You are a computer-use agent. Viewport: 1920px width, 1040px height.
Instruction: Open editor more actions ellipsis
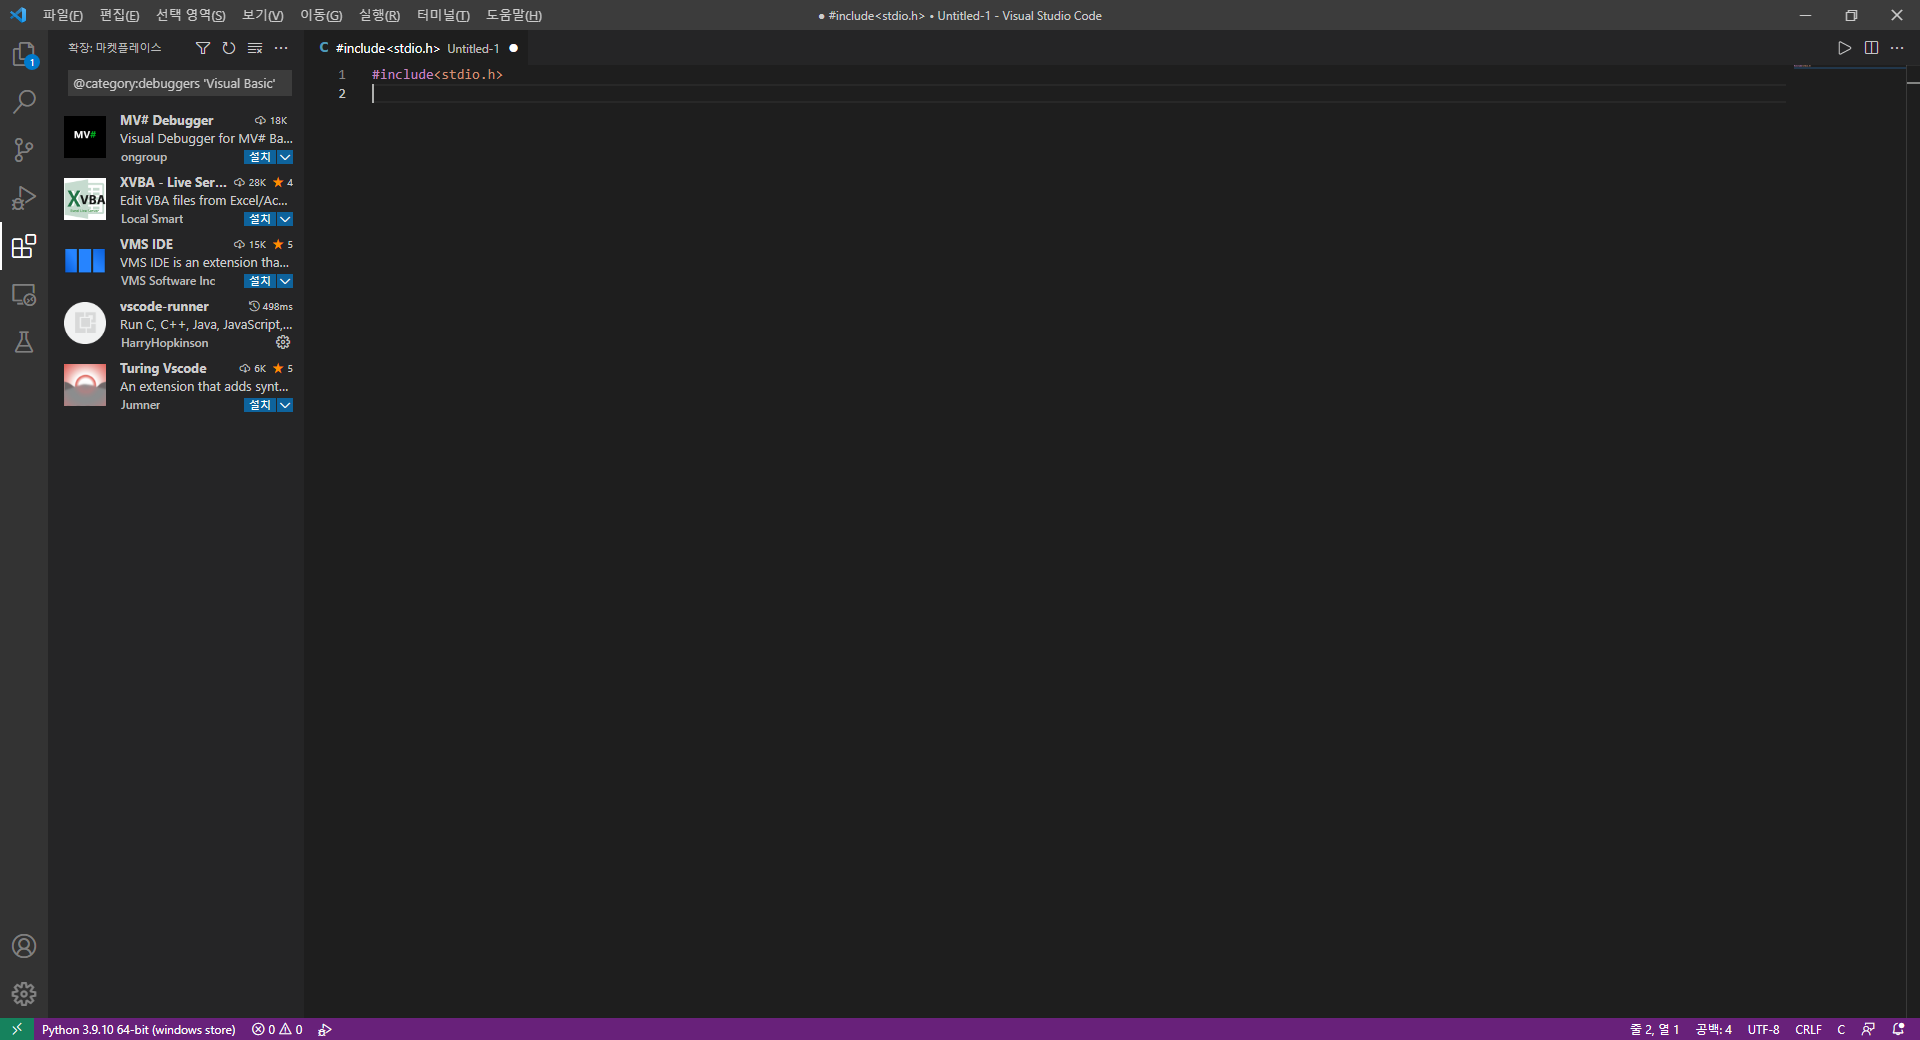pos(1897,48)
